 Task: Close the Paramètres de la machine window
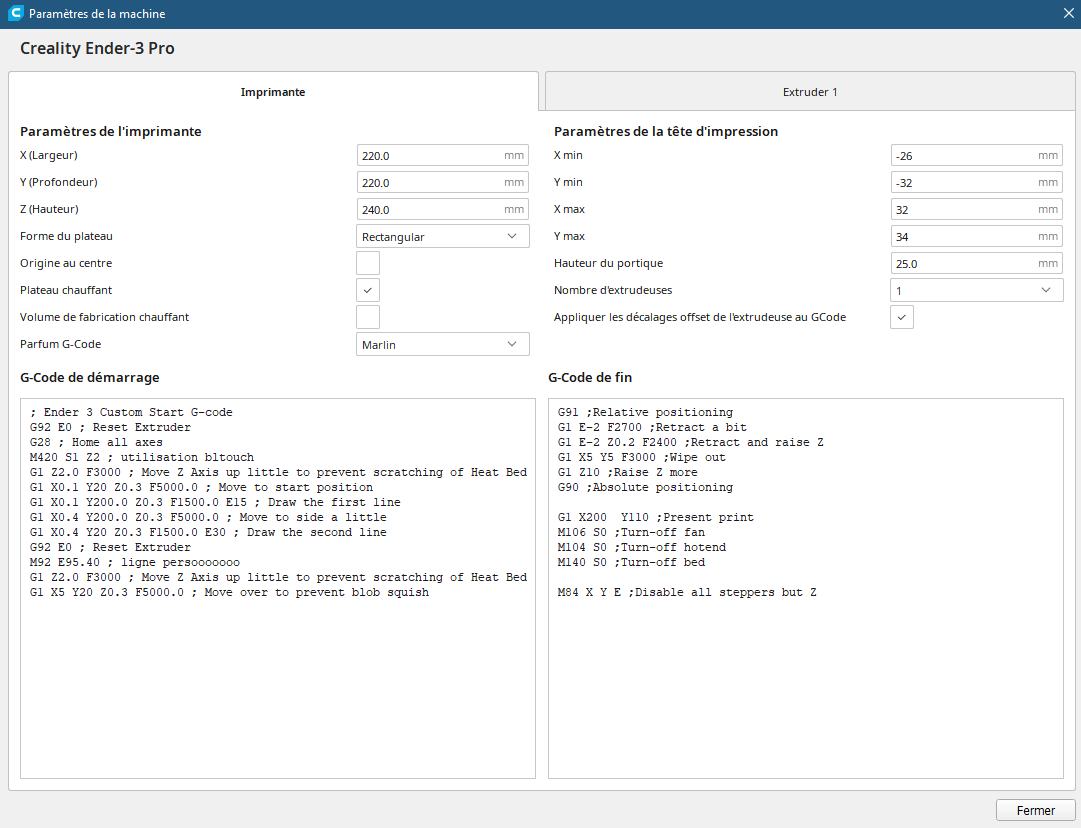pyautogui.click(x=1068, y=14)
